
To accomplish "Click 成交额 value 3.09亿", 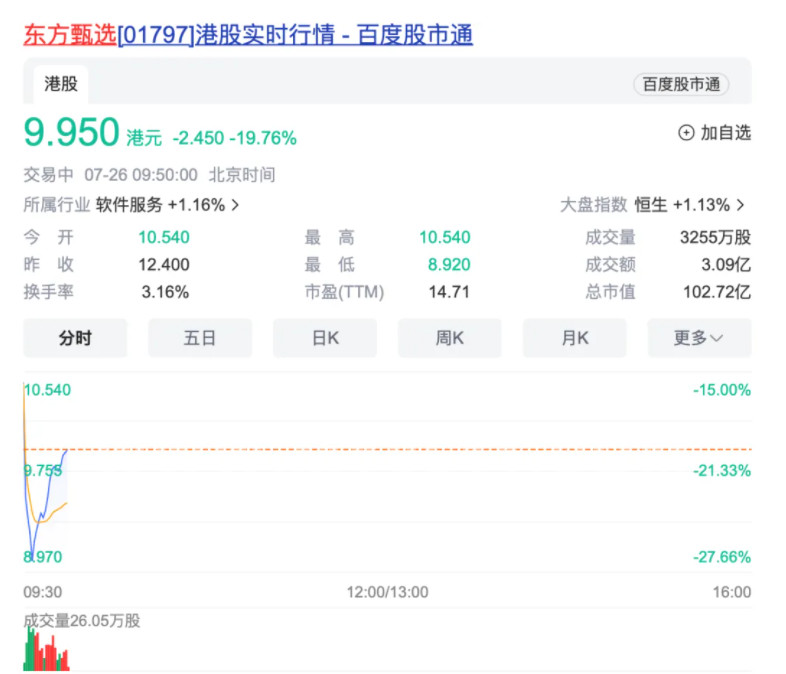I will [x=726, y=264].
